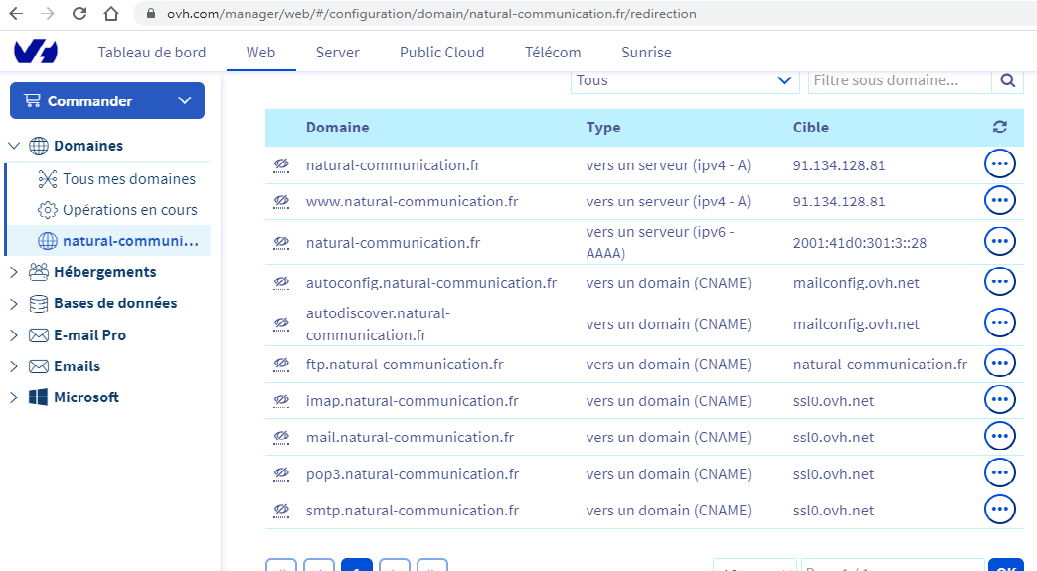Open actions menu for www.natural-communication.fr row
Image resolution: width=1037 pixels, height=571 pixels.
[999, 201]
